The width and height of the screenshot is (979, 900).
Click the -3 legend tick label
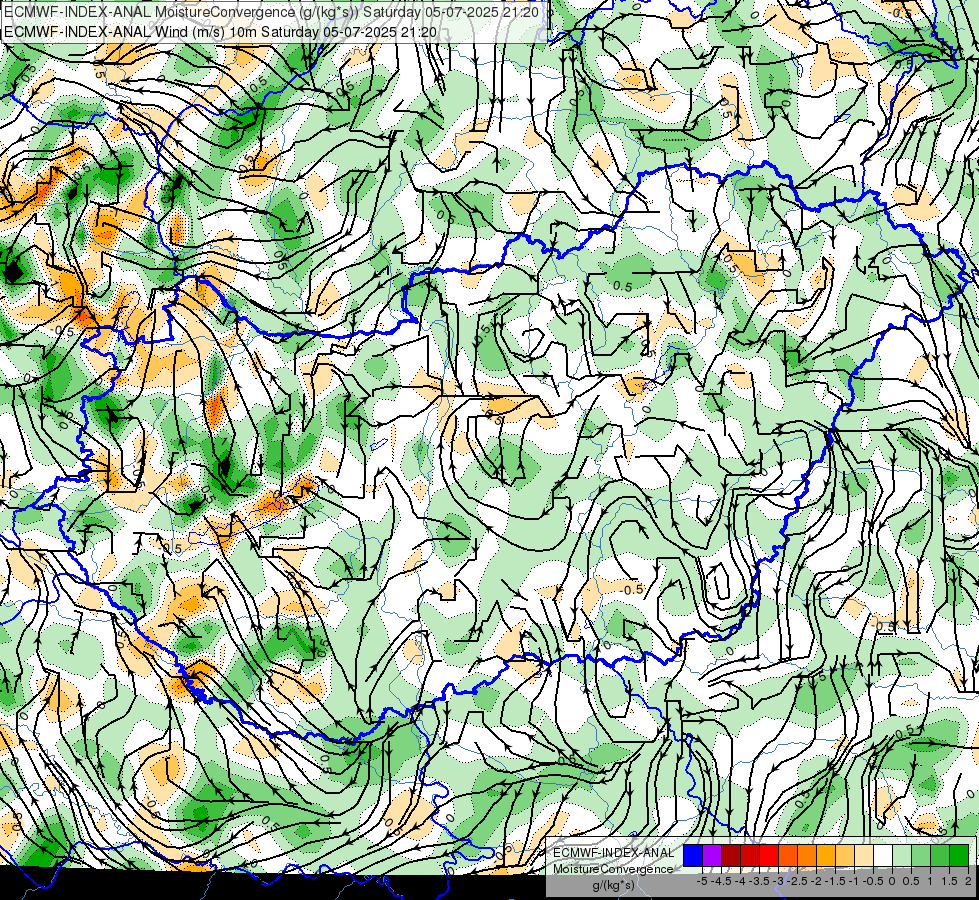pyautogui.click(x=778, y=881)
